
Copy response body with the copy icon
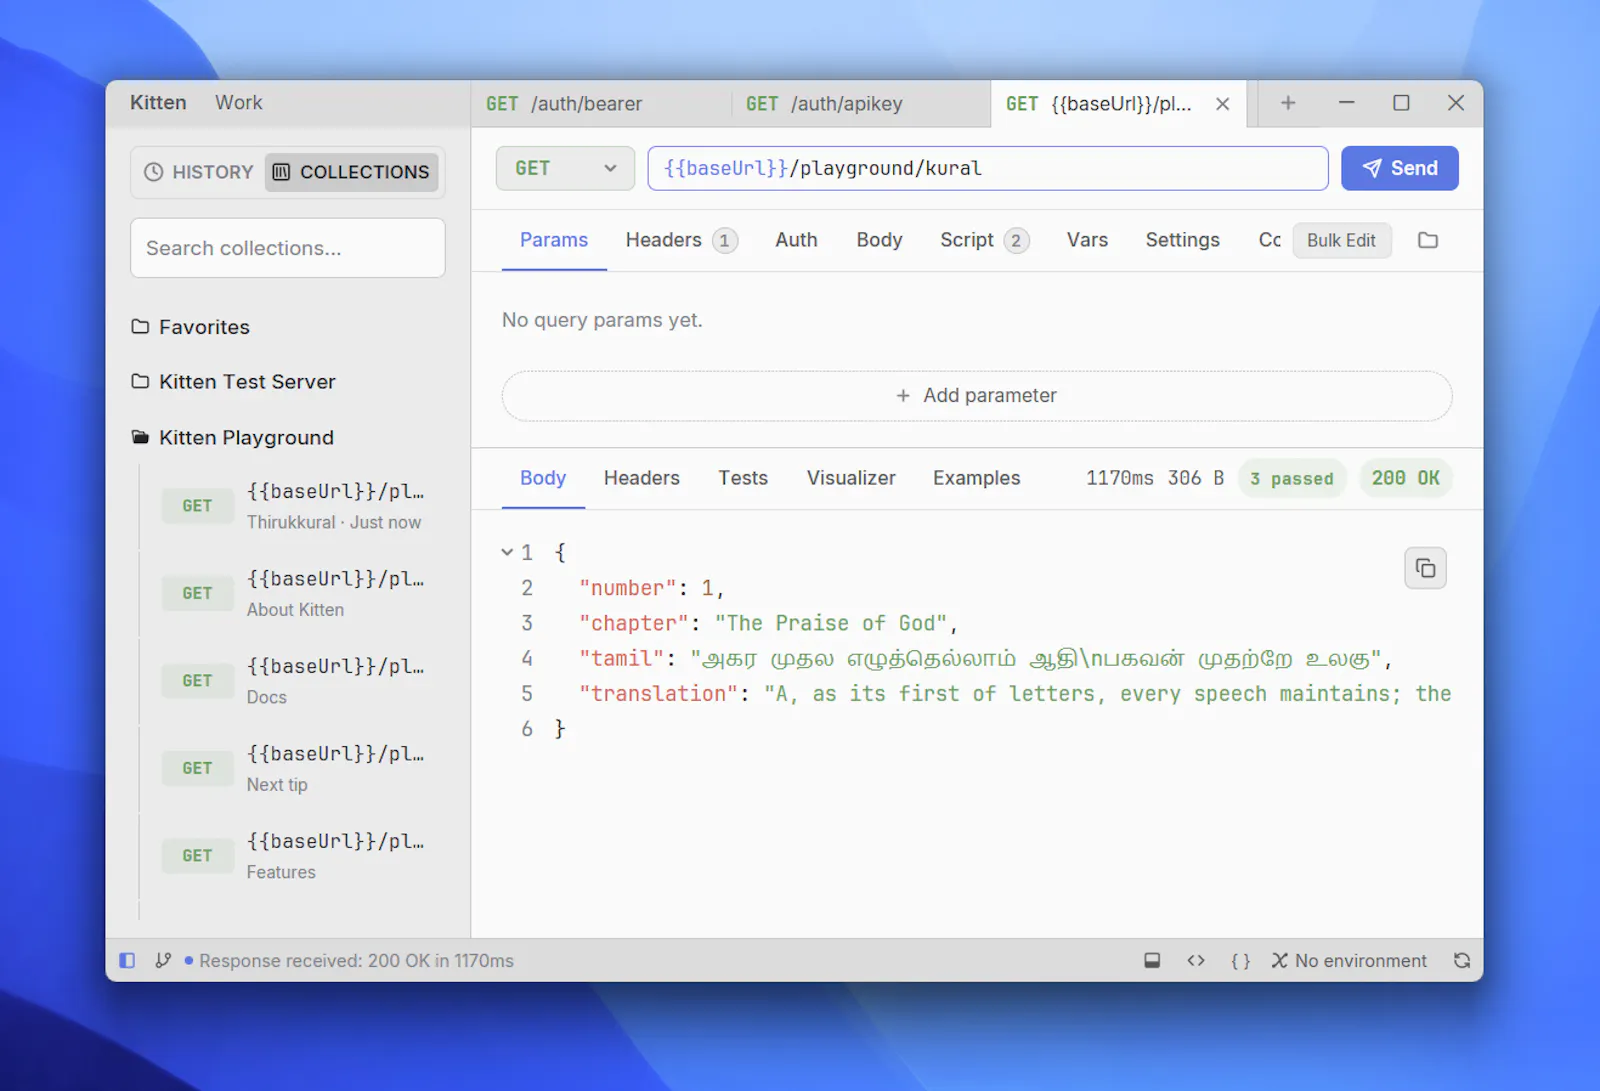click(x=1426, y=569)
